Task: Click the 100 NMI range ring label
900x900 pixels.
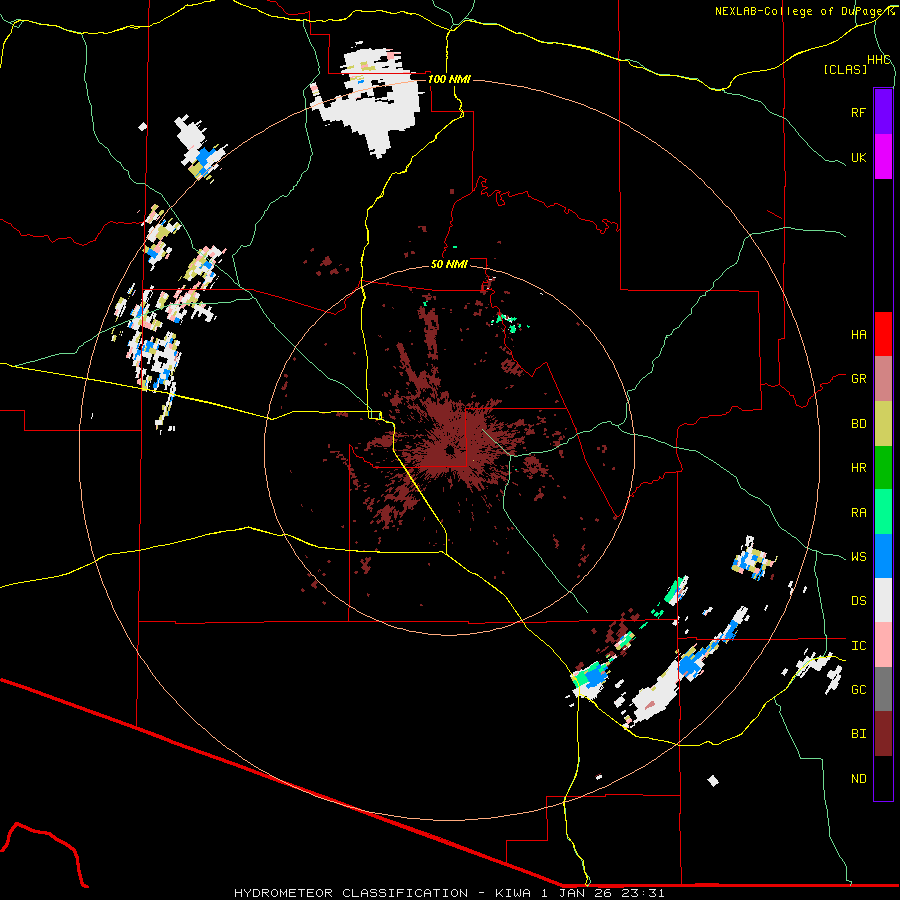Action: pyautogui.click(x=449, y=79)
